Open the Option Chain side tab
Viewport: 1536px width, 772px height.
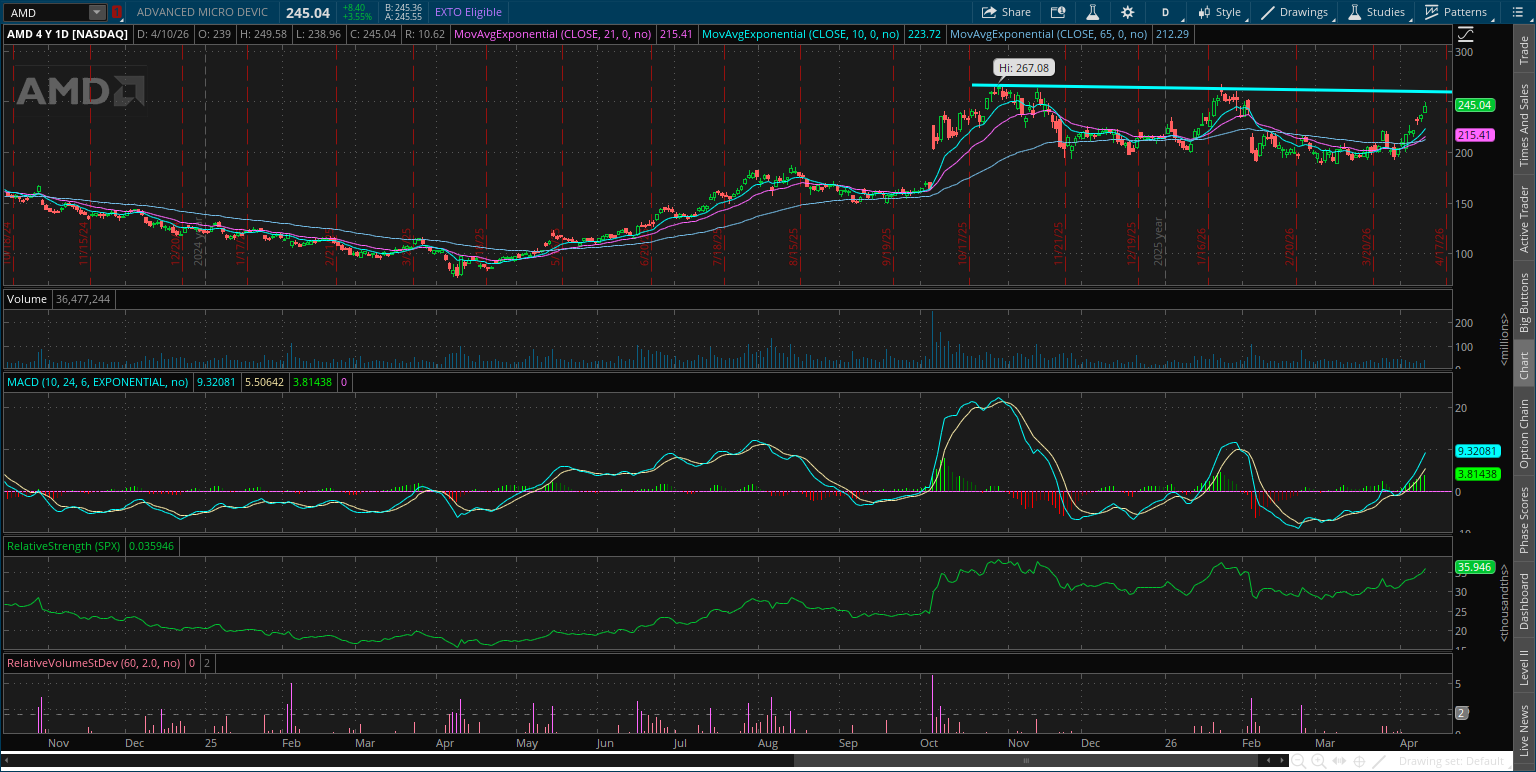(1524, 433)
